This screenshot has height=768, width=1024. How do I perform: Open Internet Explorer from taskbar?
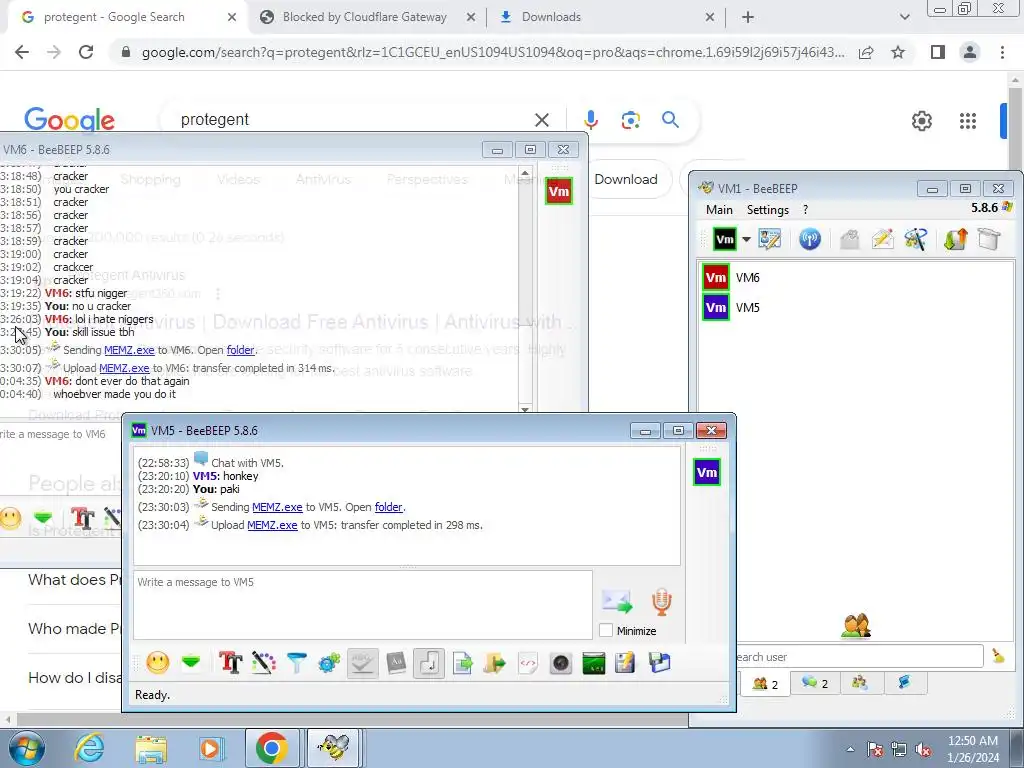coord(89,748)
